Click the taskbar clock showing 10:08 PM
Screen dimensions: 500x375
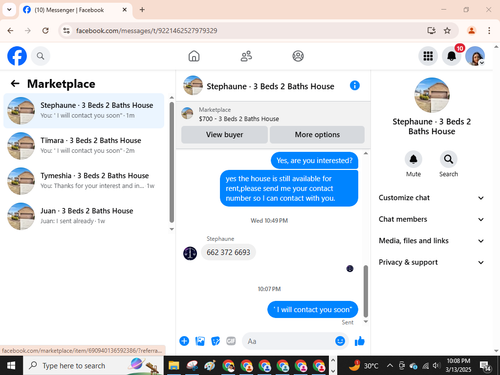pyautogui.click(x=458, y=365)
